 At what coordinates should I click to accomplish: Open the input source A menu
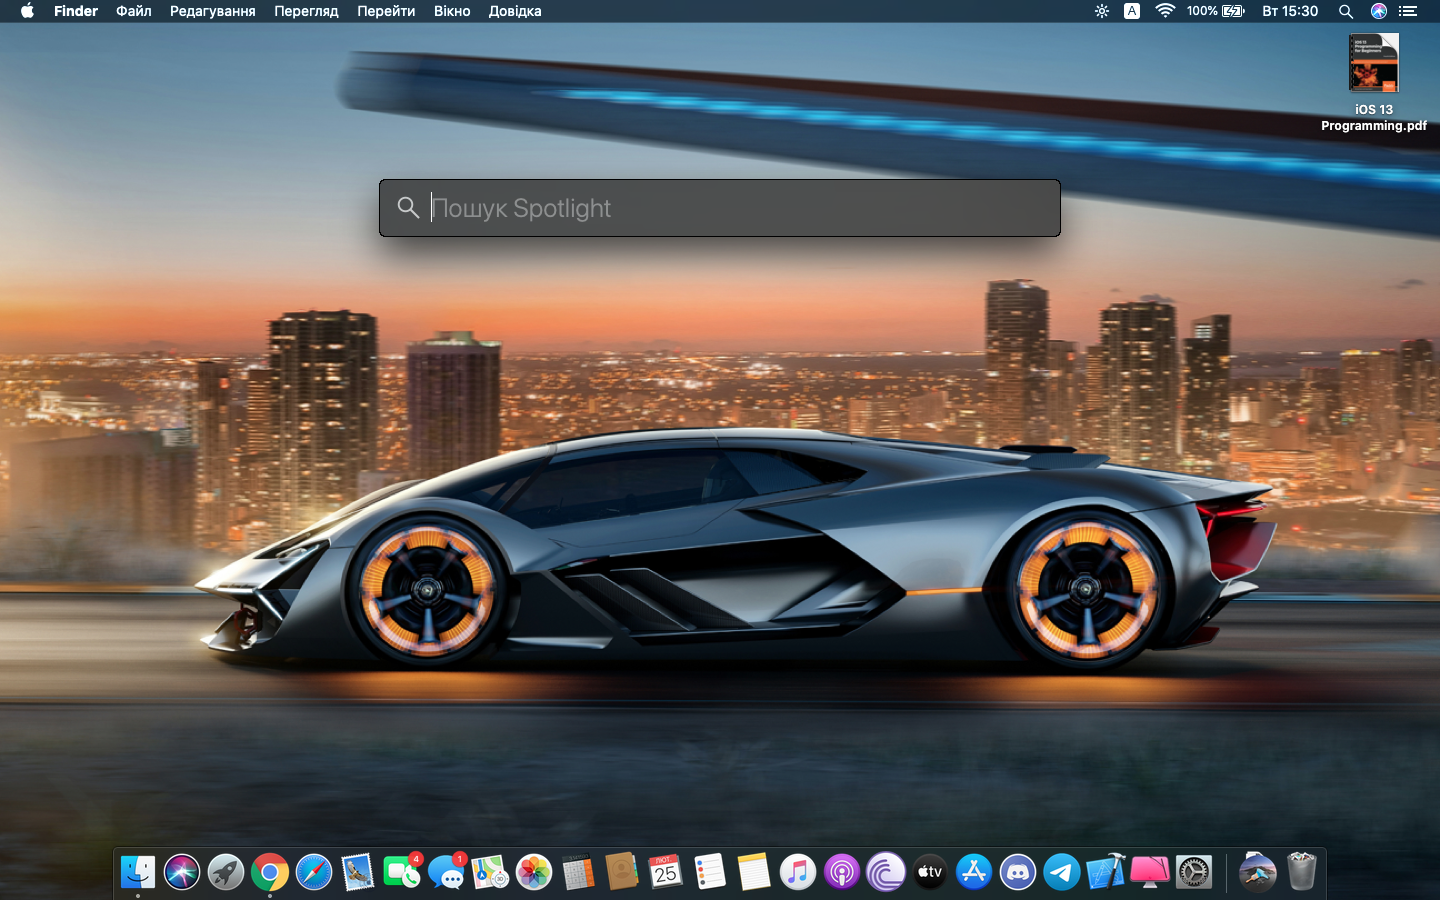click(x=1132, y=11)
